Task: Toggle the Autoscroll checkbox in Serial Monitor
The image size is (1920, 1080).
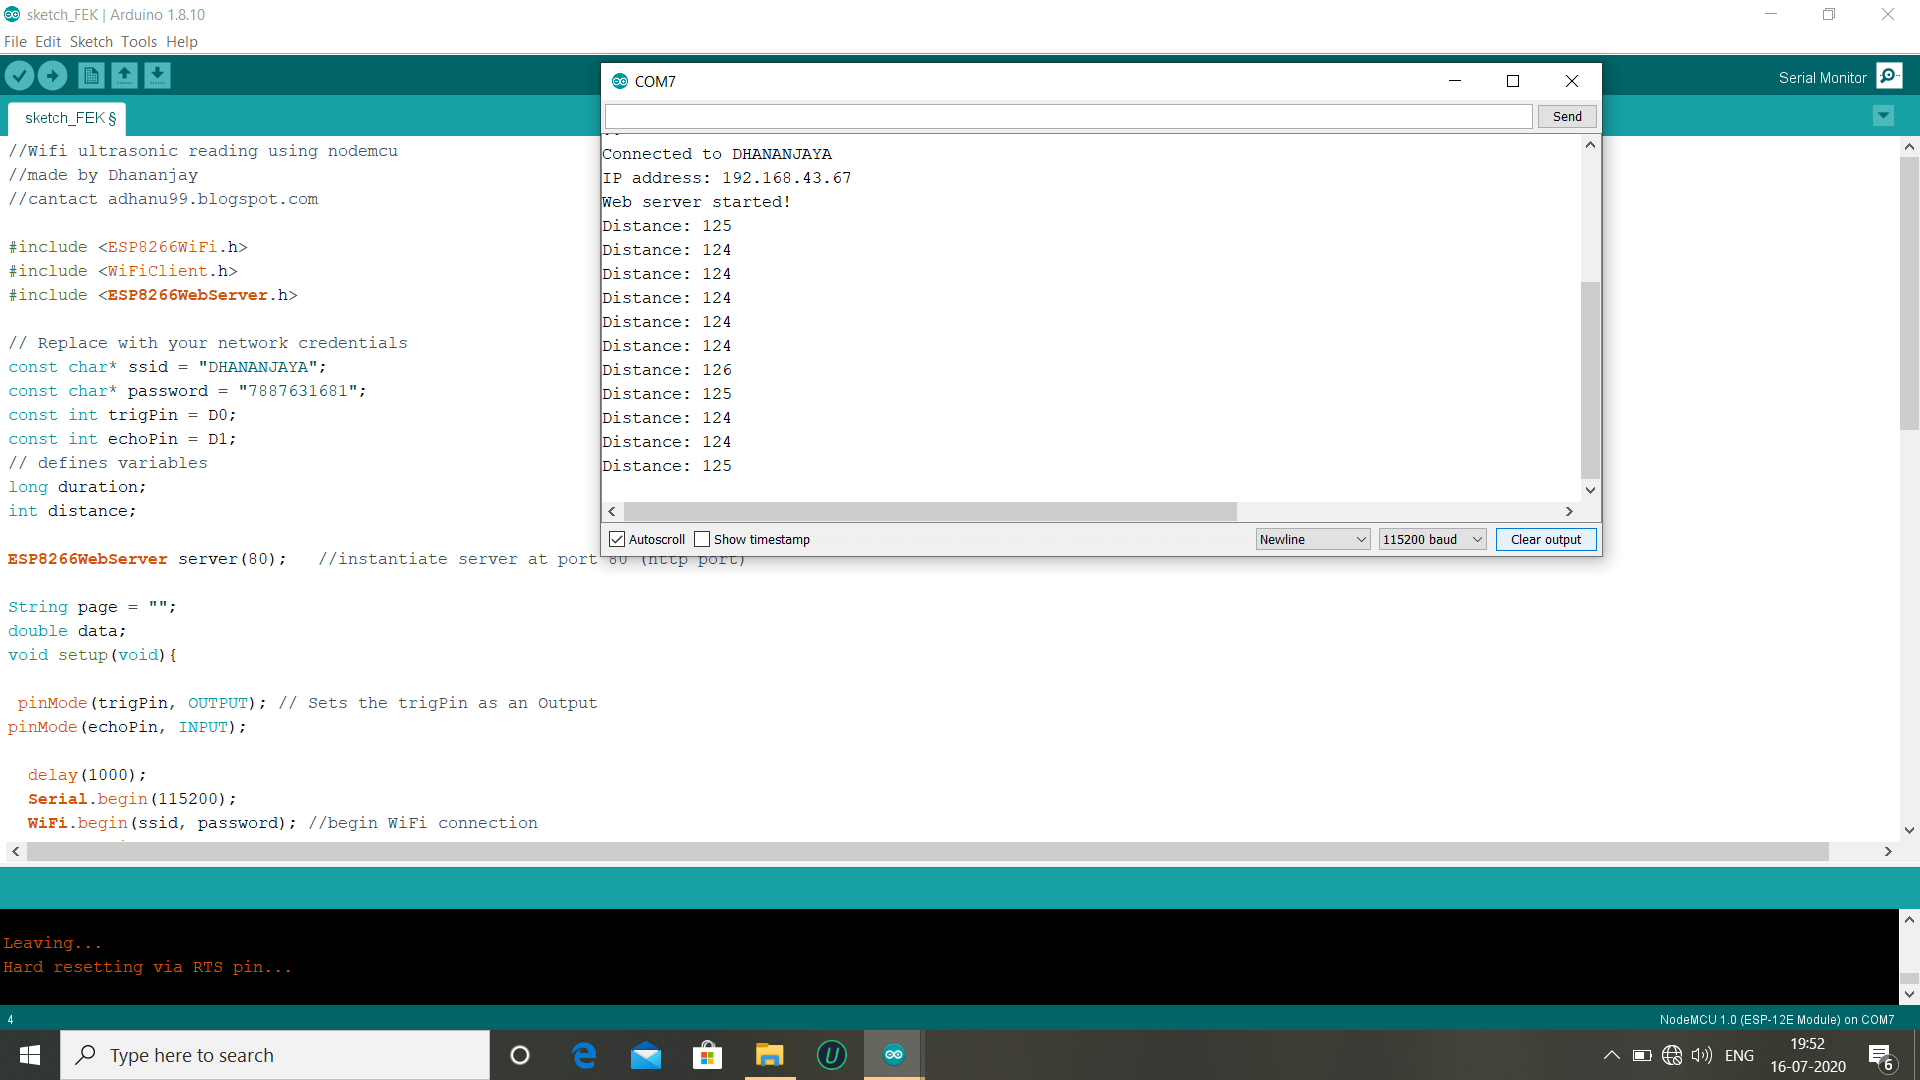Action: [x=617, y=538]
